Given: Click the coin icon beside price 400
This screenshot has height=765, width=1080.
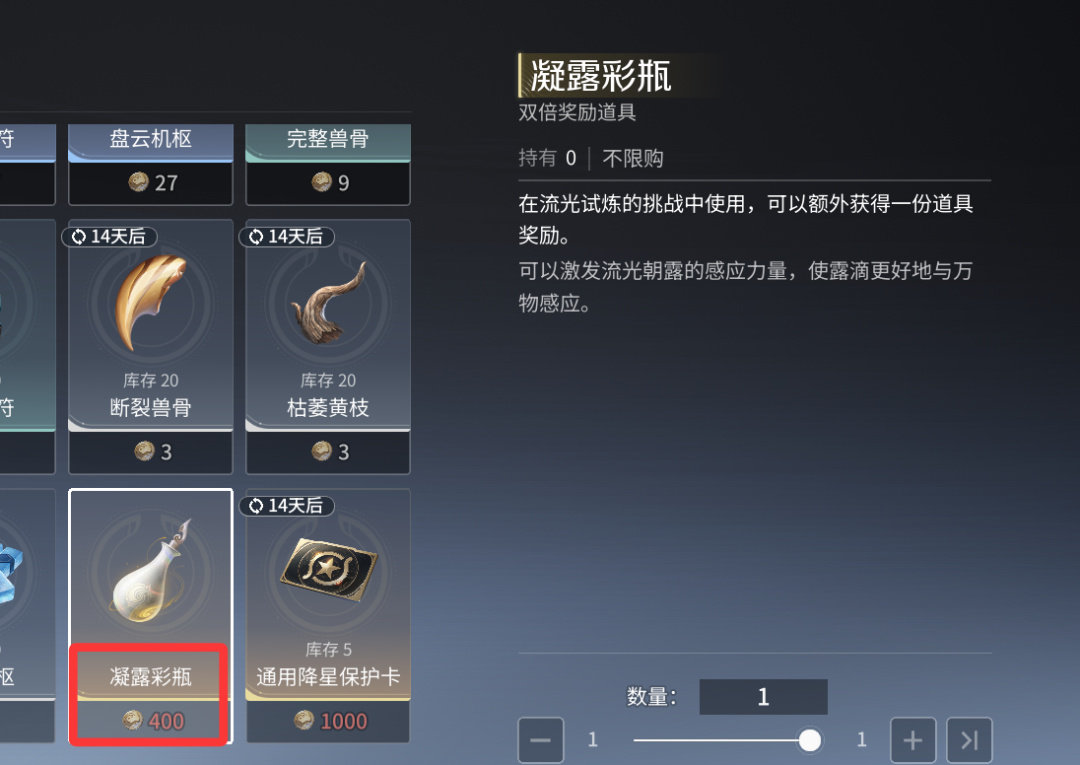Looking at the screenshot, I should (x=132, y=721).
